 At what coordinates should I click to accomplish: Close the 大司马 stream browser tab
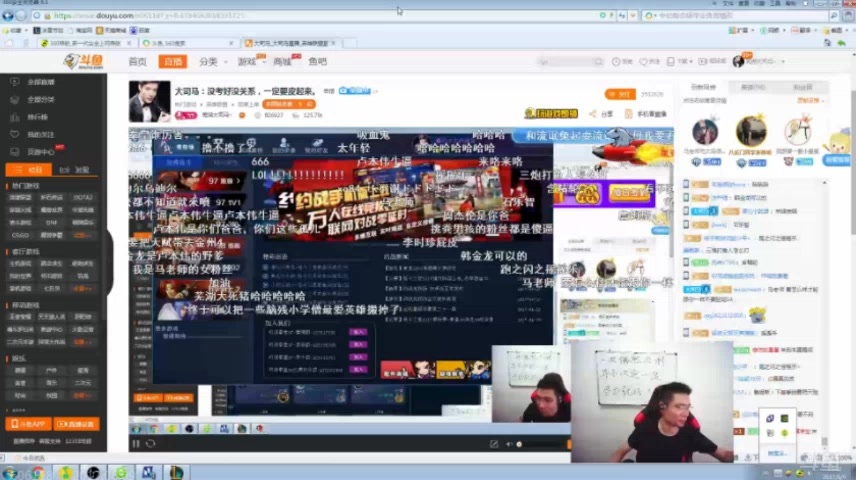(333, 43)
